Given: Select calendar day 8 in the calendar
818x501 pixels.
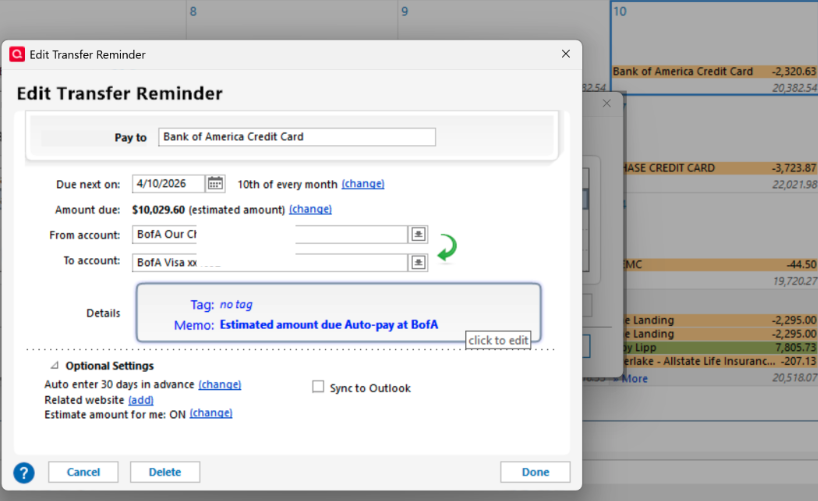Looking at the screenshot, I should (x=193, y=11).
